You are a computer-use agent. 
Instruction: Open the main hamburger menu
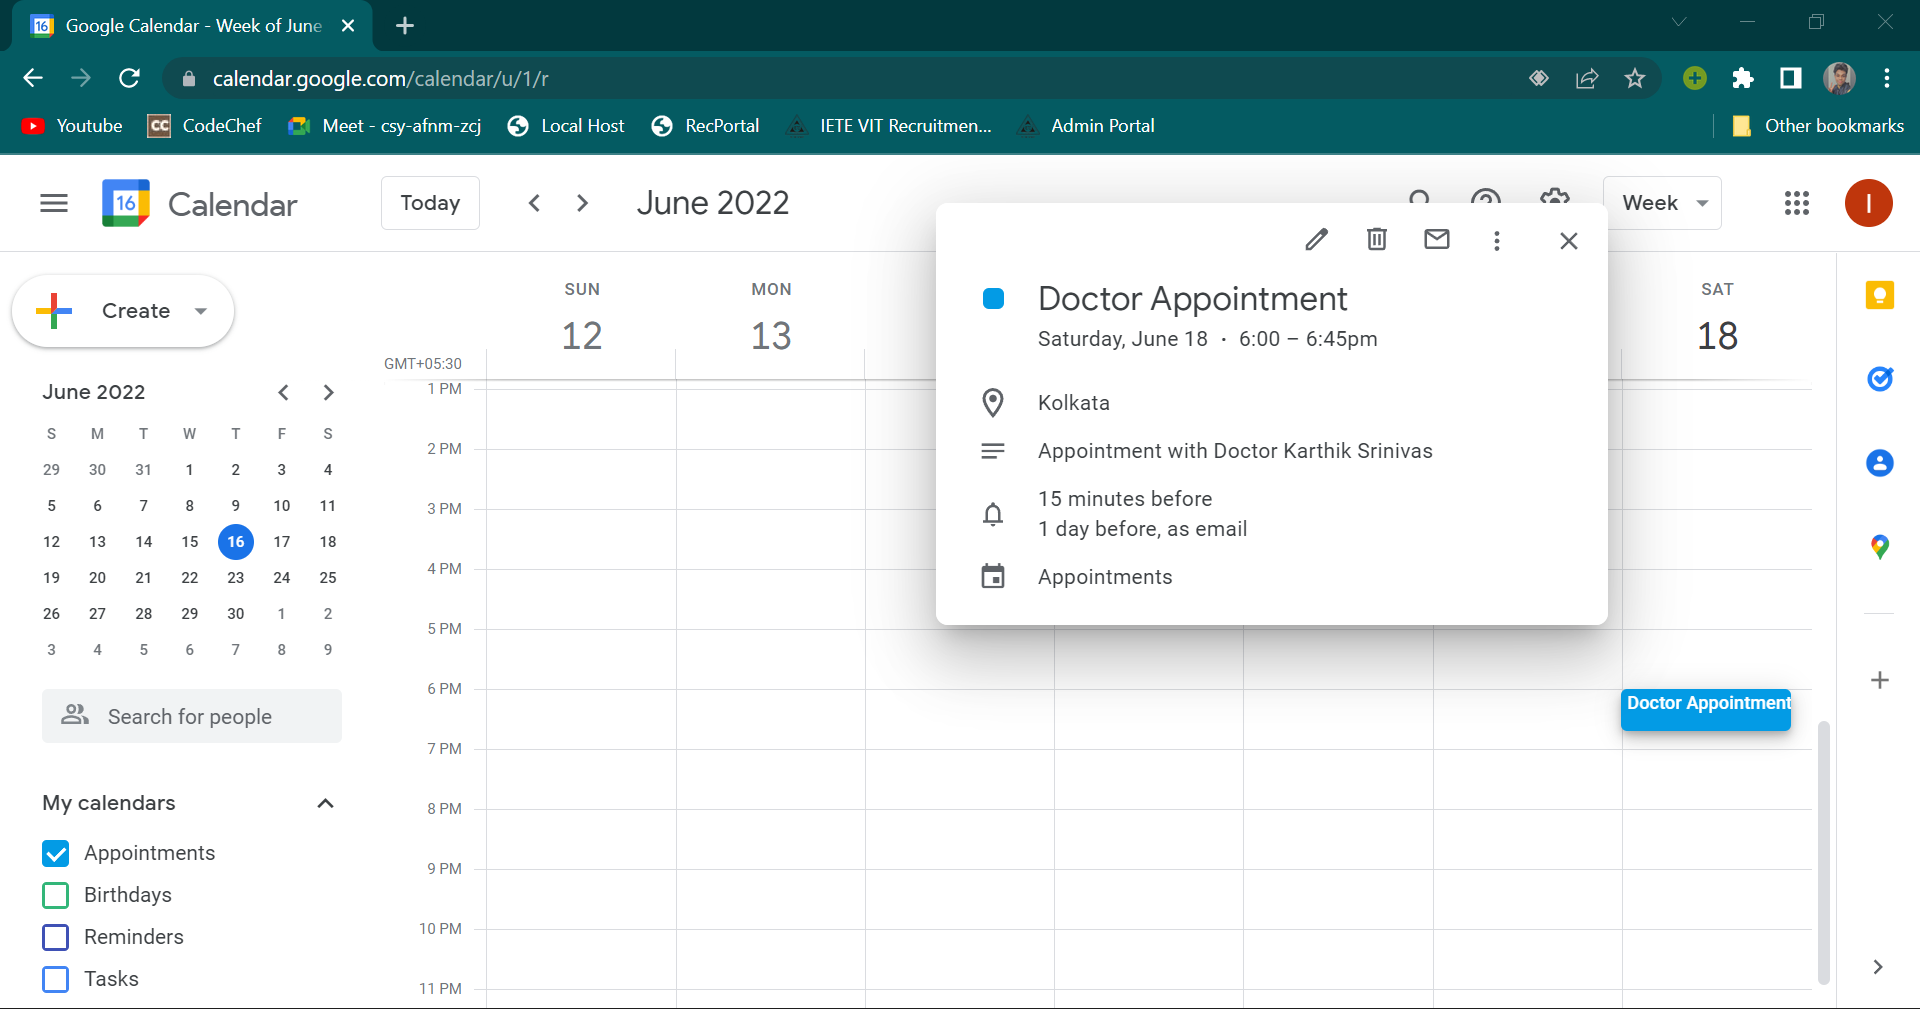(53, 202)
